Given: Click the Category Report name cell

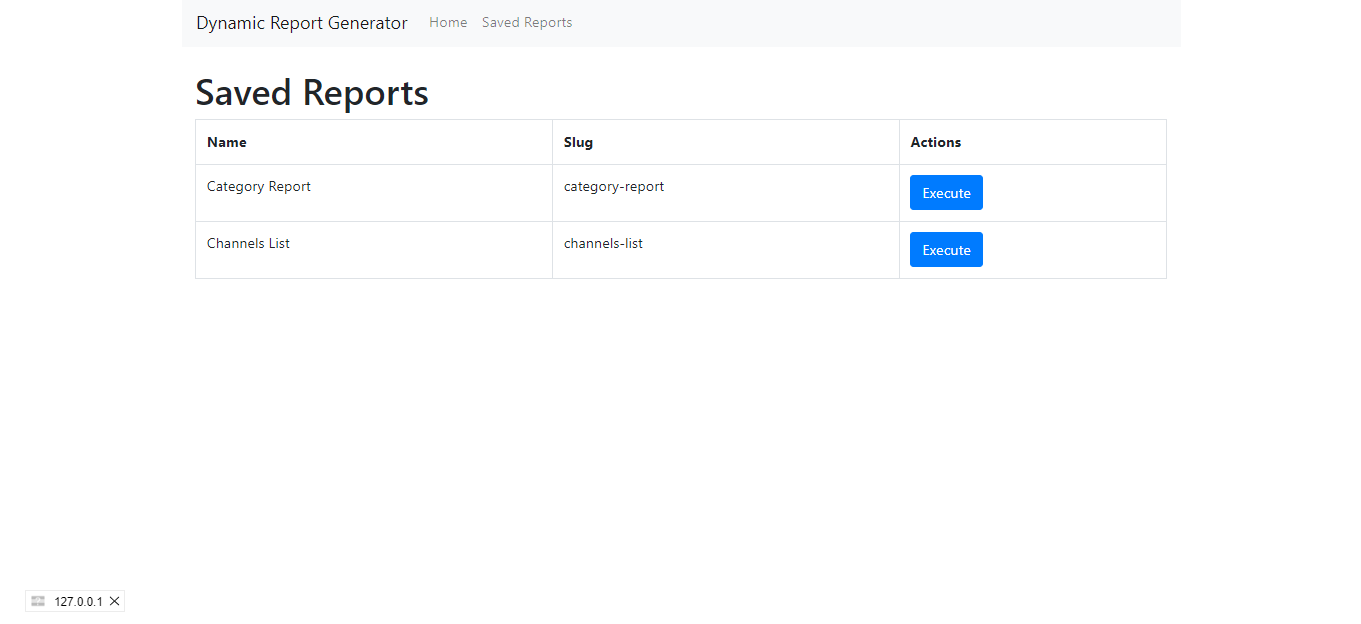Looking at the screenshot, I should coord(258,186).
